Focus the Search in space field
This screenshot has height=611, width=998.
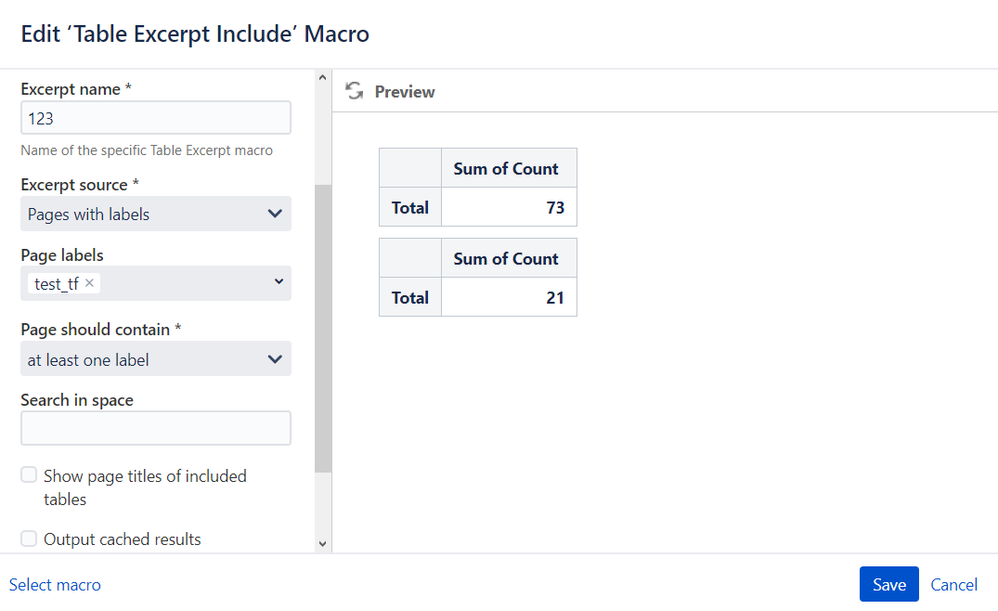[x=155, y=428]
